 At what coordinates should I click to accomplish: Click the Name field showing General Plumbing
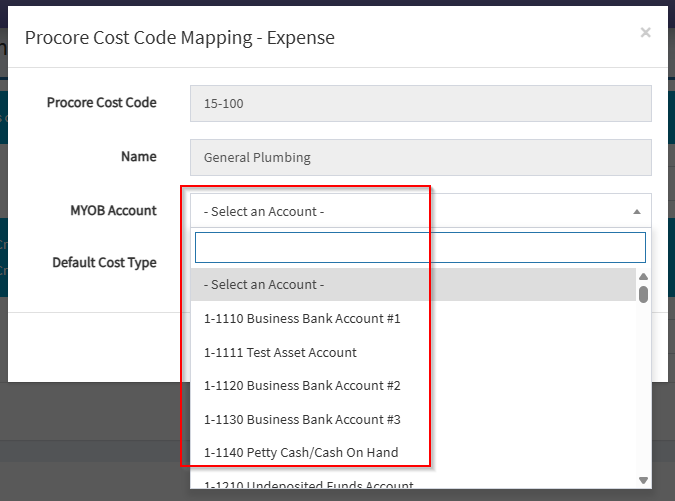421,157
